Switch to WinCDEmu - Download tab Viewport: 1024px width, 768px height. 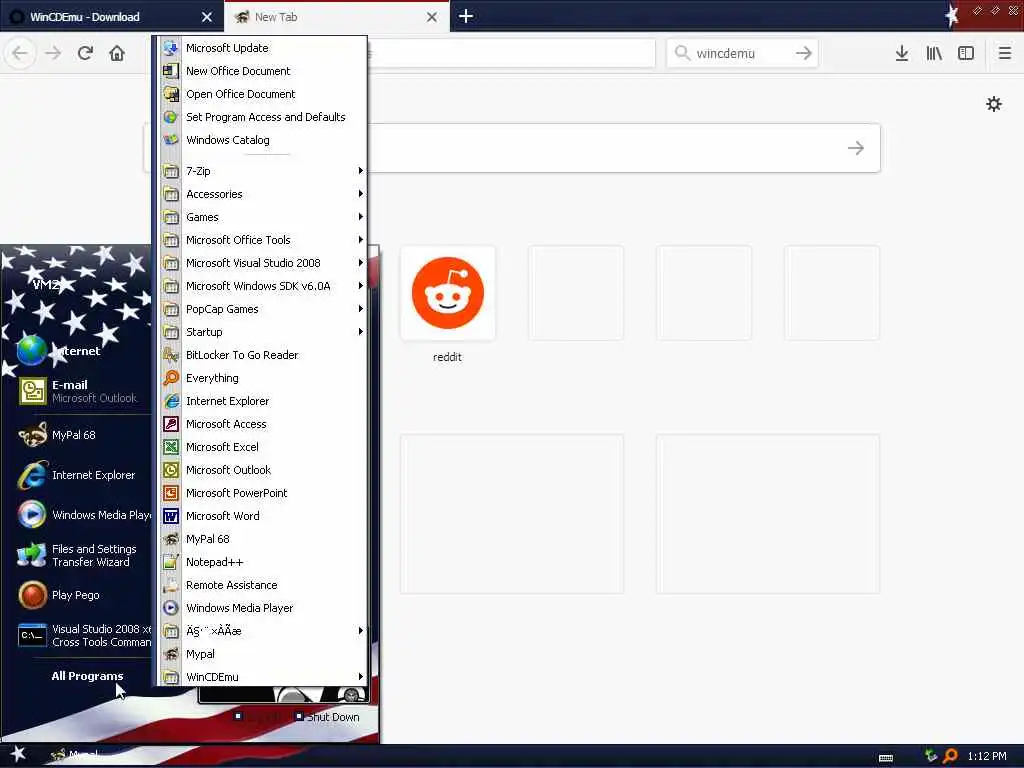click(111, 16)
